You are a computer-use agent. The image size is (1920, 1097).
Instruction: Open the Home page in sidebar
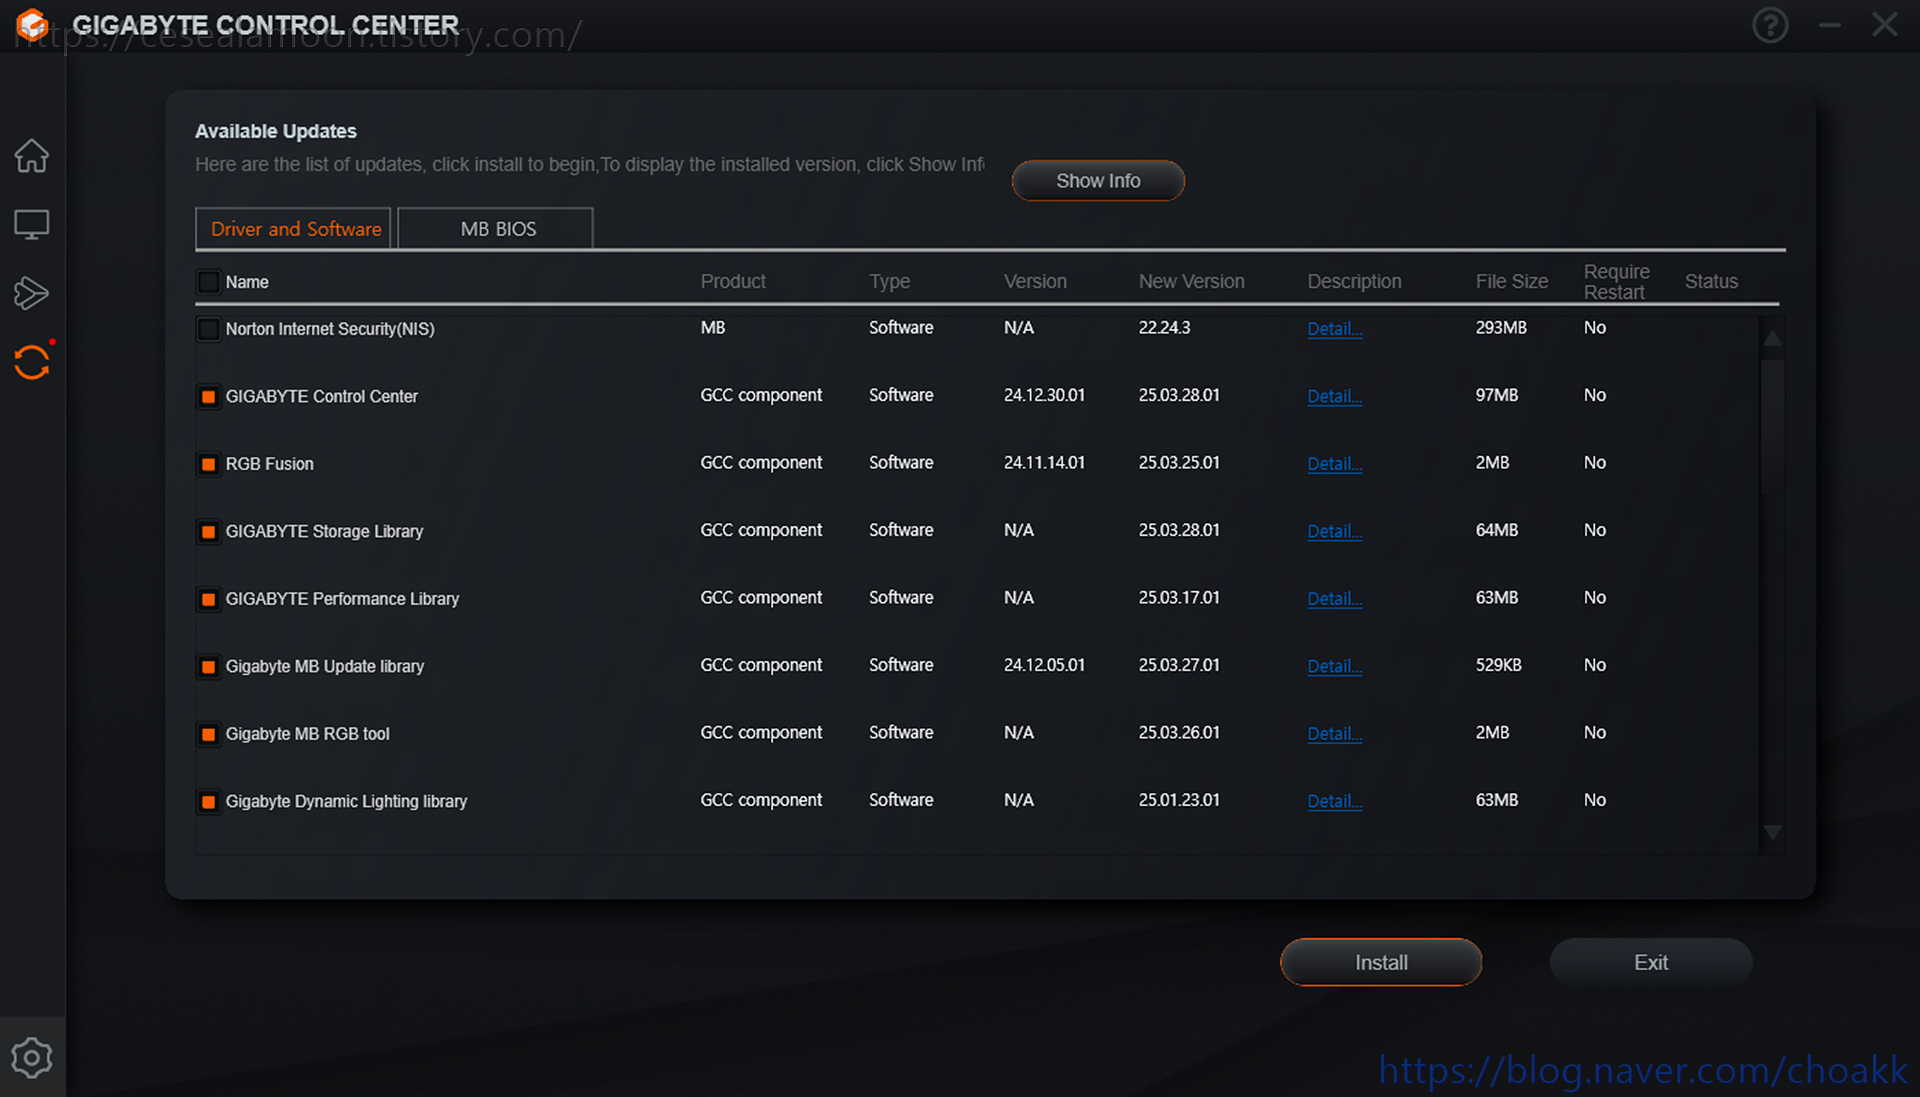pyautogui.click(x=31, y=155)
